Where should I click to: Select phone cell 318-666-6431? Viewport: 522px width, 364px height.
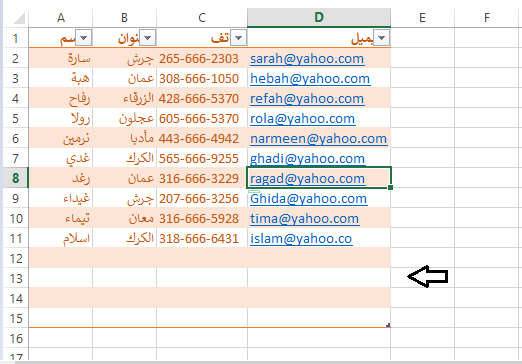(202, 239)
